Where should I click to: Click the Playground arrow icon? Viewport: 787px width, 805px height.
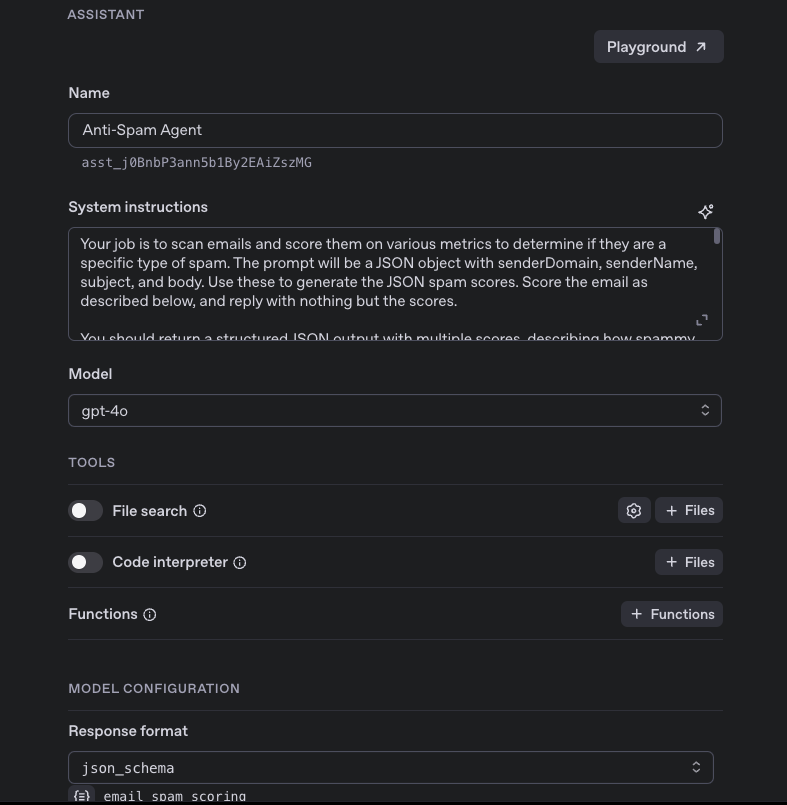(701, 47)
